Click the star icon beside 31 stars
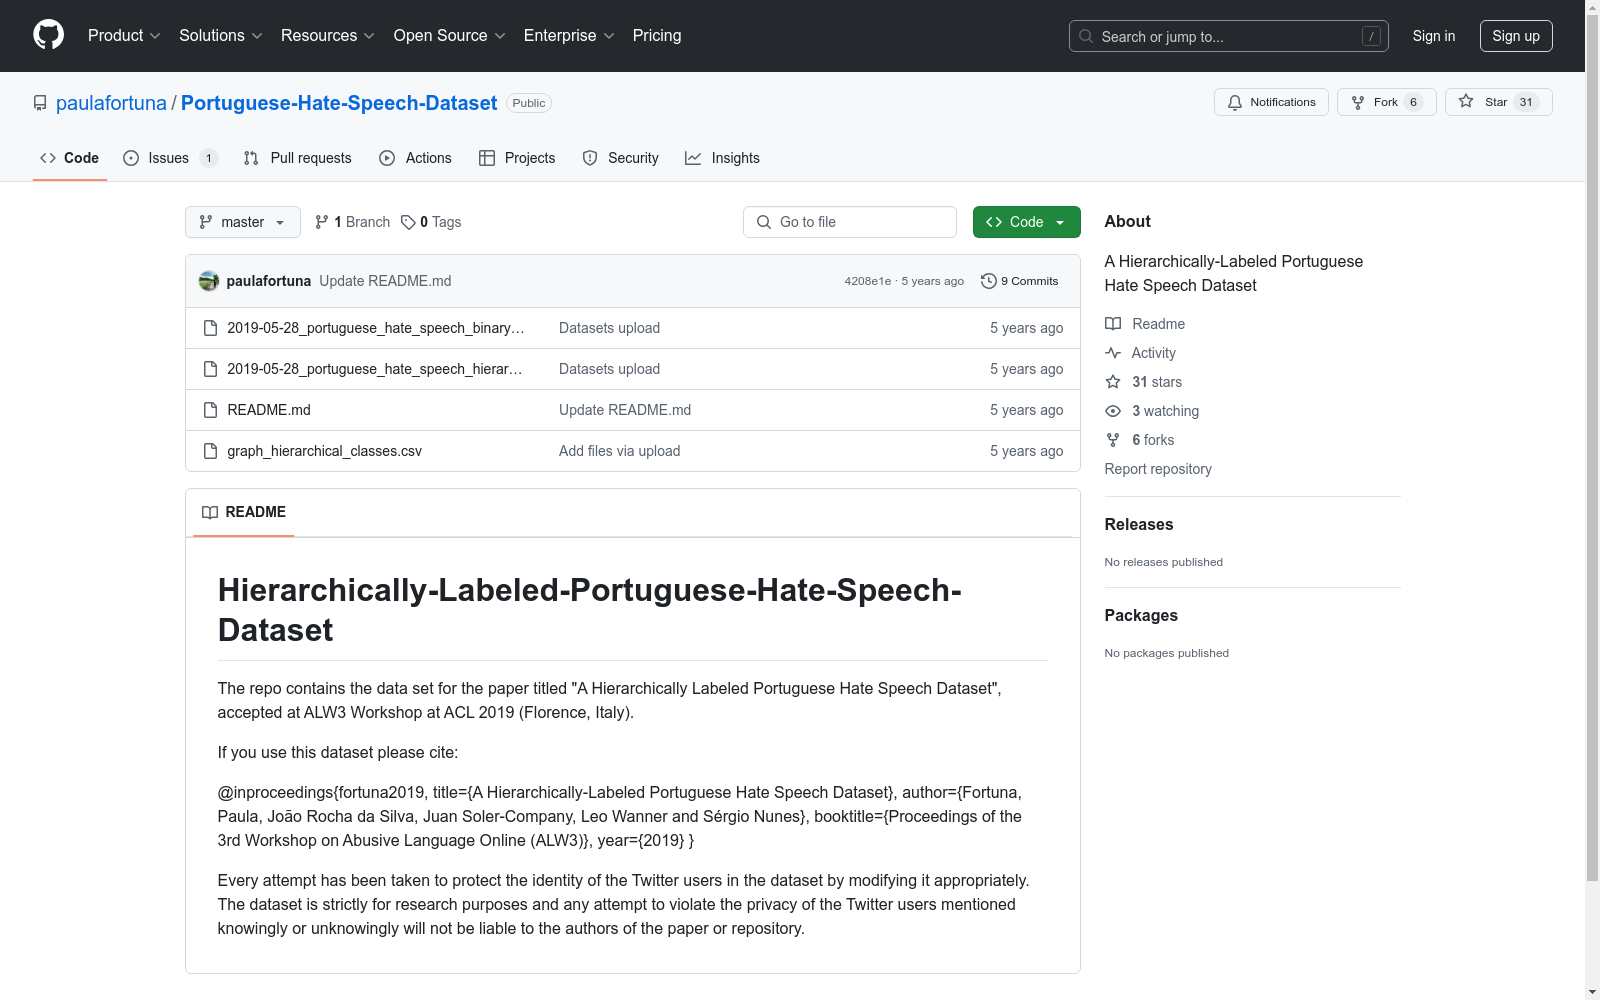This screenshot has height=1000, width=1600. pyautogui.click(x=1113, y=382)
